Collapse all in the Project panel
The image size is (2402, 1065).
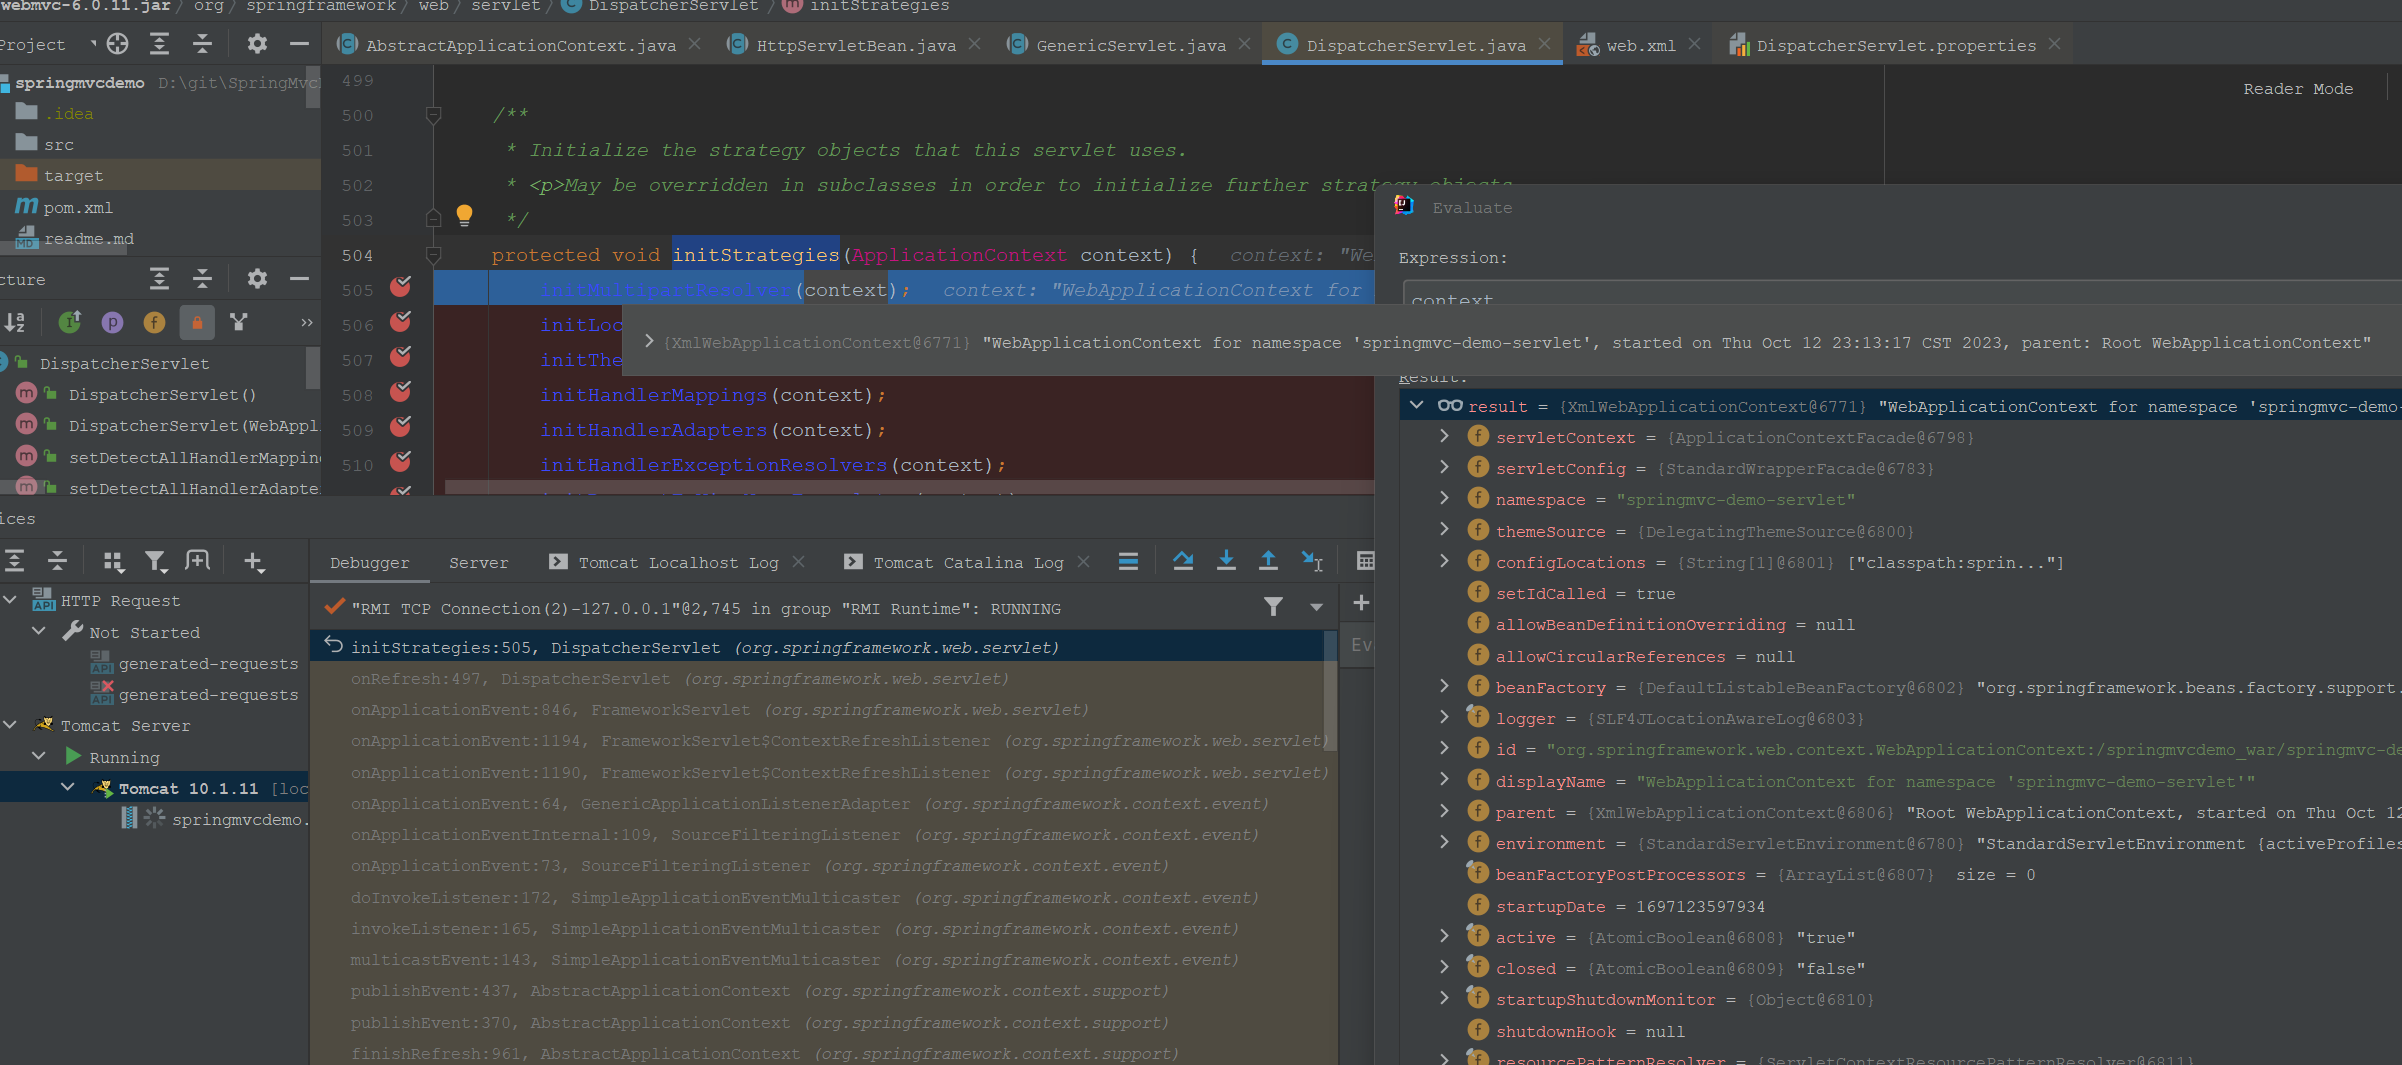tap(202, 43)
